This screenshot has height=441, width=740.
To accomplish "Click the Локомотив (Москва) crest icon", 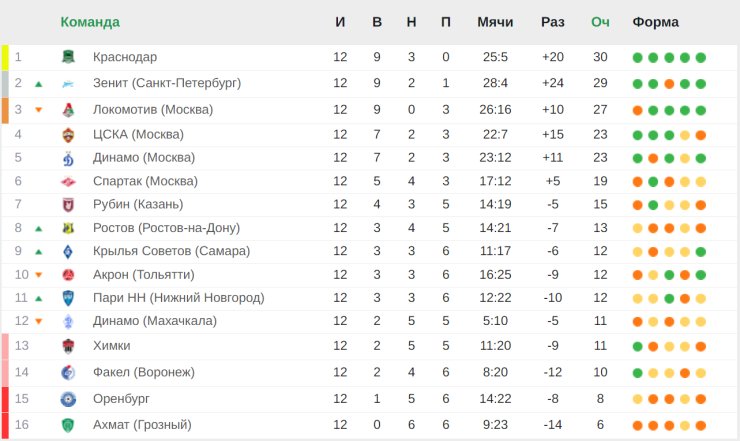I will click(x=68, y=110).
